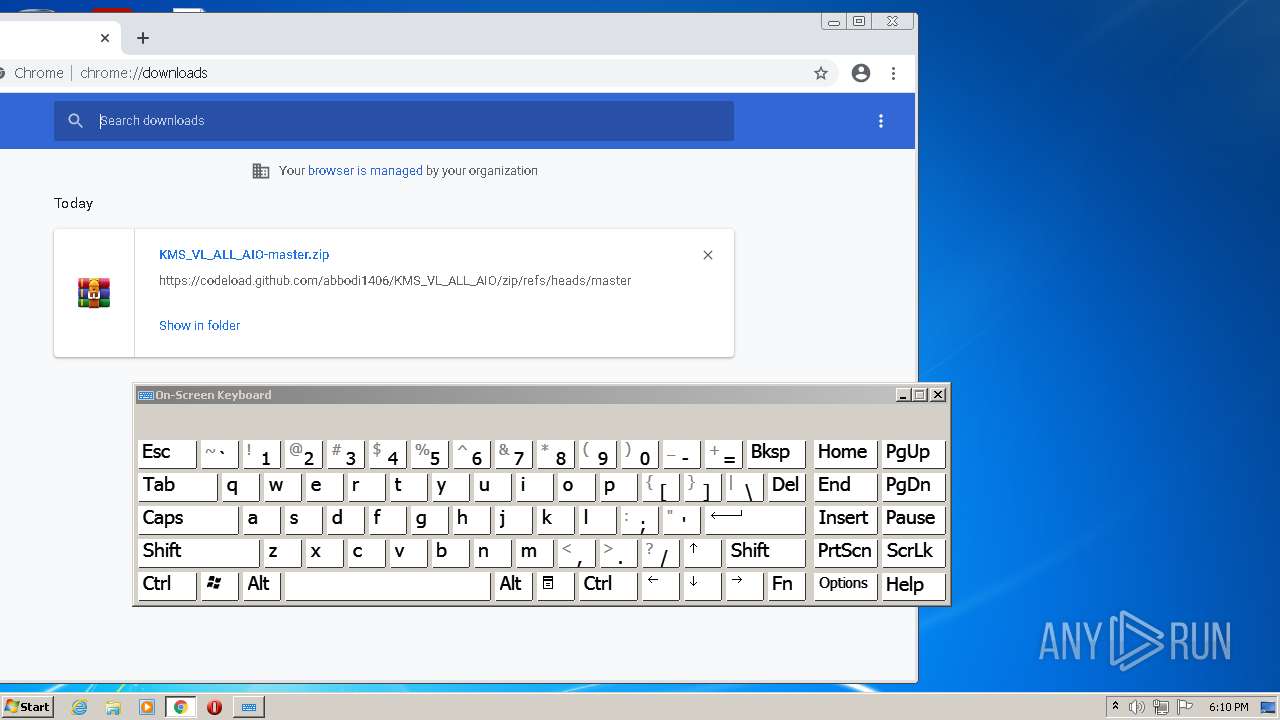This screenshot has width=1280, height=720.
Task: Tap the down arrow key on keyboard
Action: click(x=702, y=586)
